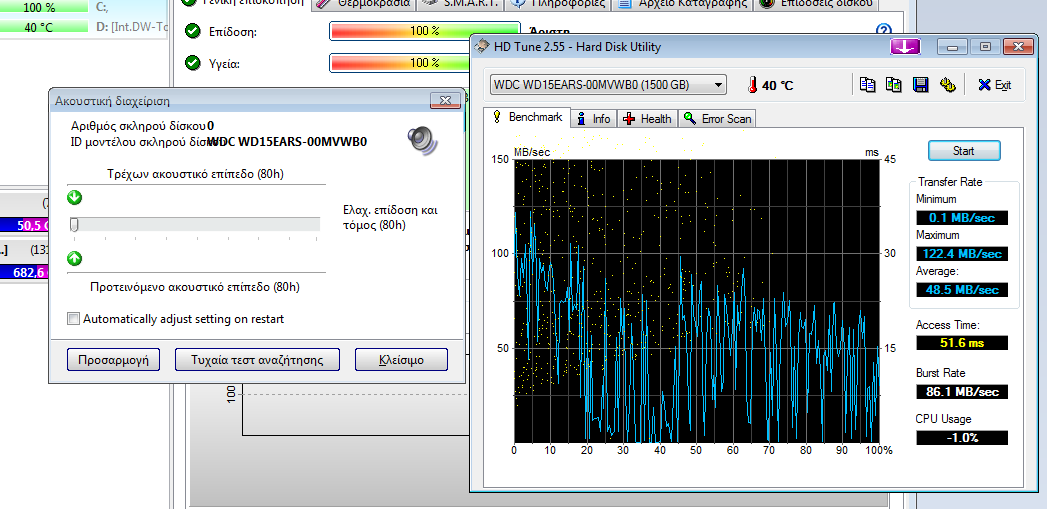This screenshot has height=509, width=1047.
Task: Copy benchmark text to clipboard in HD Tune
Action: coord(867,85)
